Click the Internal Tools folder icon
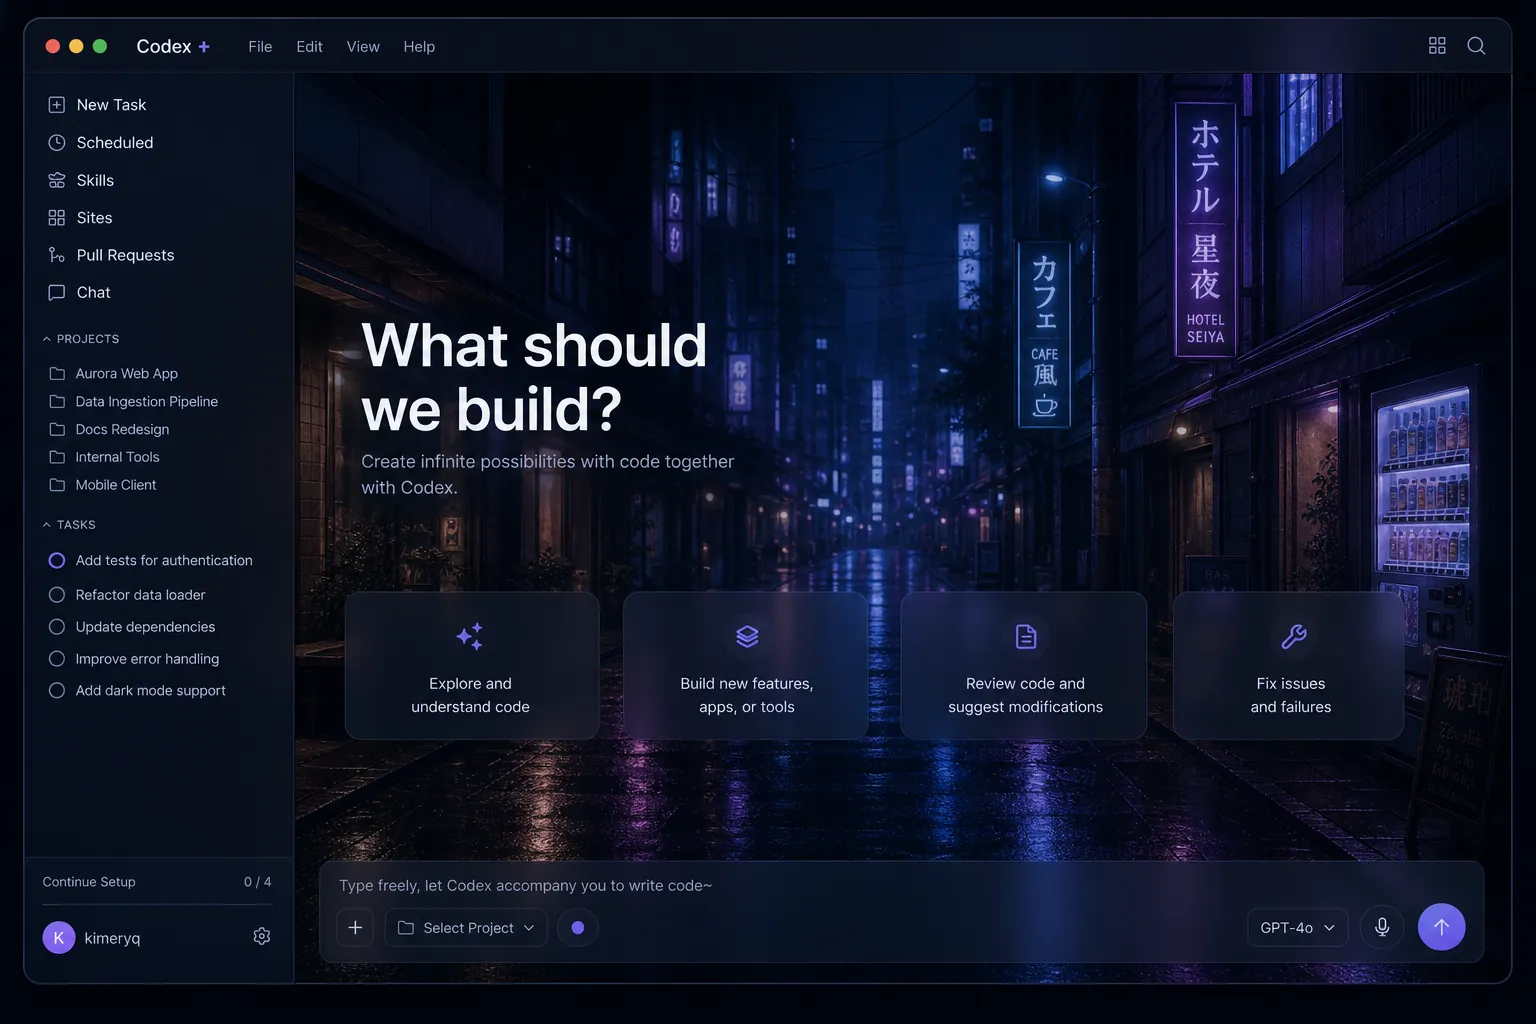Screen dimensions: 1536x1024 (x=57, y=457)
